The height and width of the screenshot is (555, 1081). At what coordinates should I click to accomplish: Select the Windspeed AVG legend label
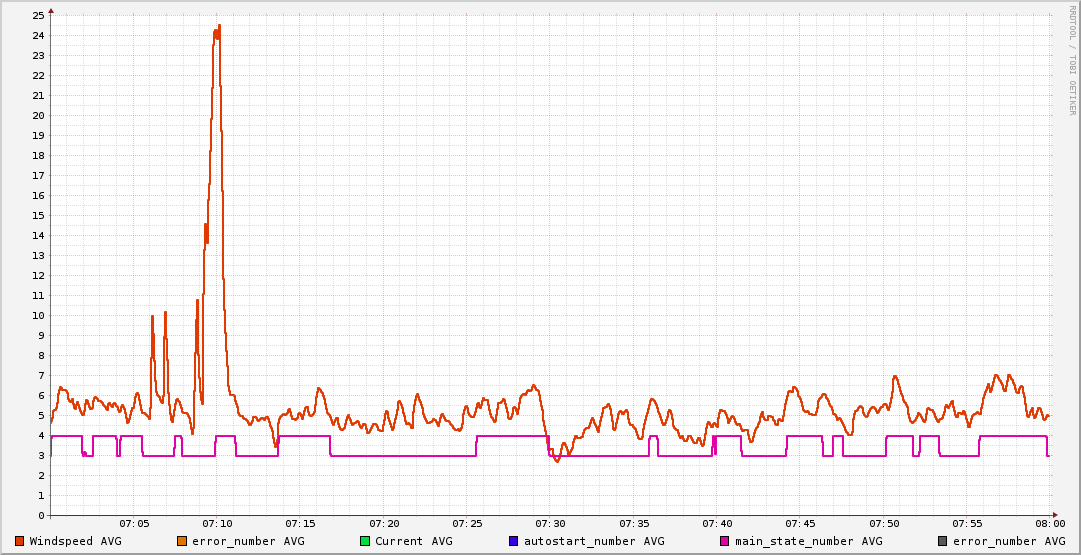click(x=75, y=541)
